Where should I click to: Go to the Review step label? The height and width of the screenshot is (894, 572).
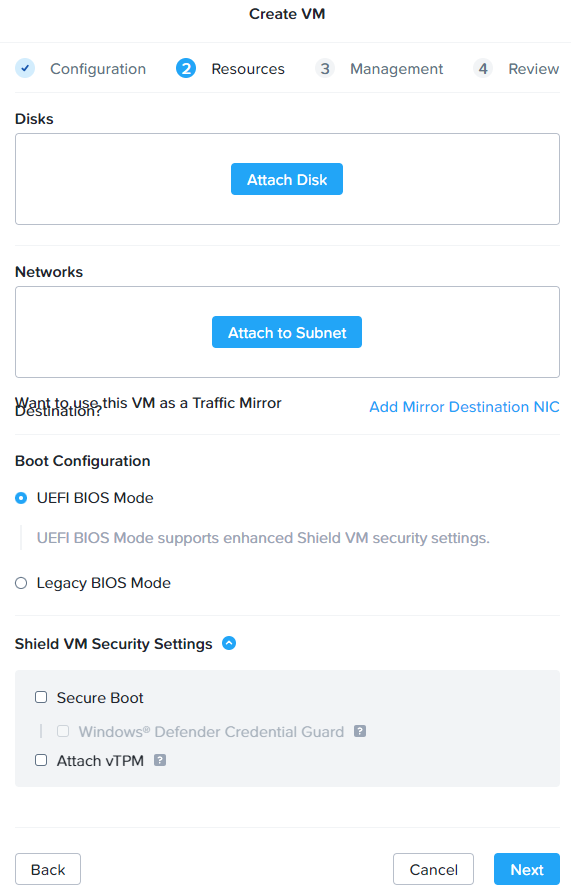(534, 69)
